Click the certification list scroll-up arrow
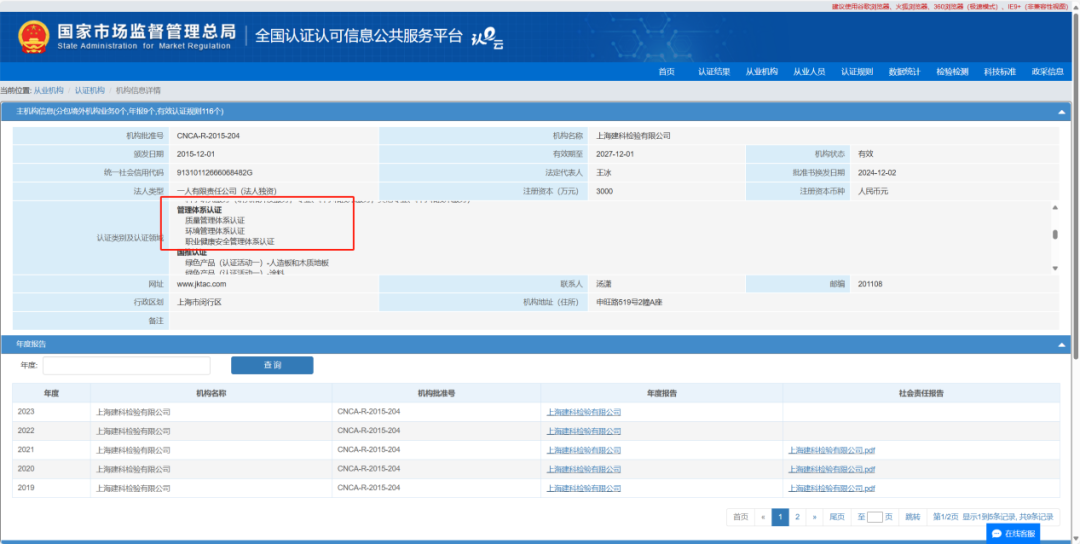The width and height of the screenshot is (1080, 544). click(x=1055, y=207)
